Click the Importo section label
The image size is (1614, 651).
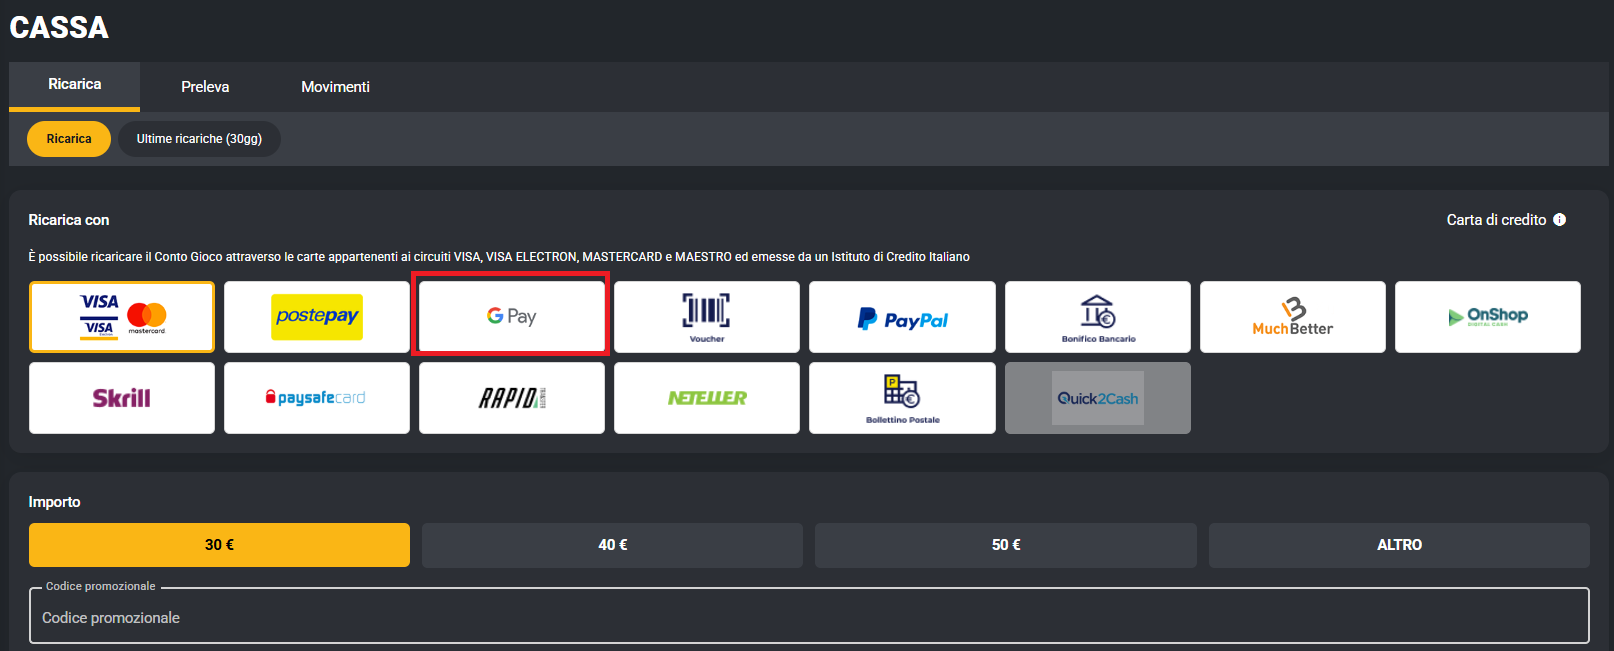click(54, 502)
